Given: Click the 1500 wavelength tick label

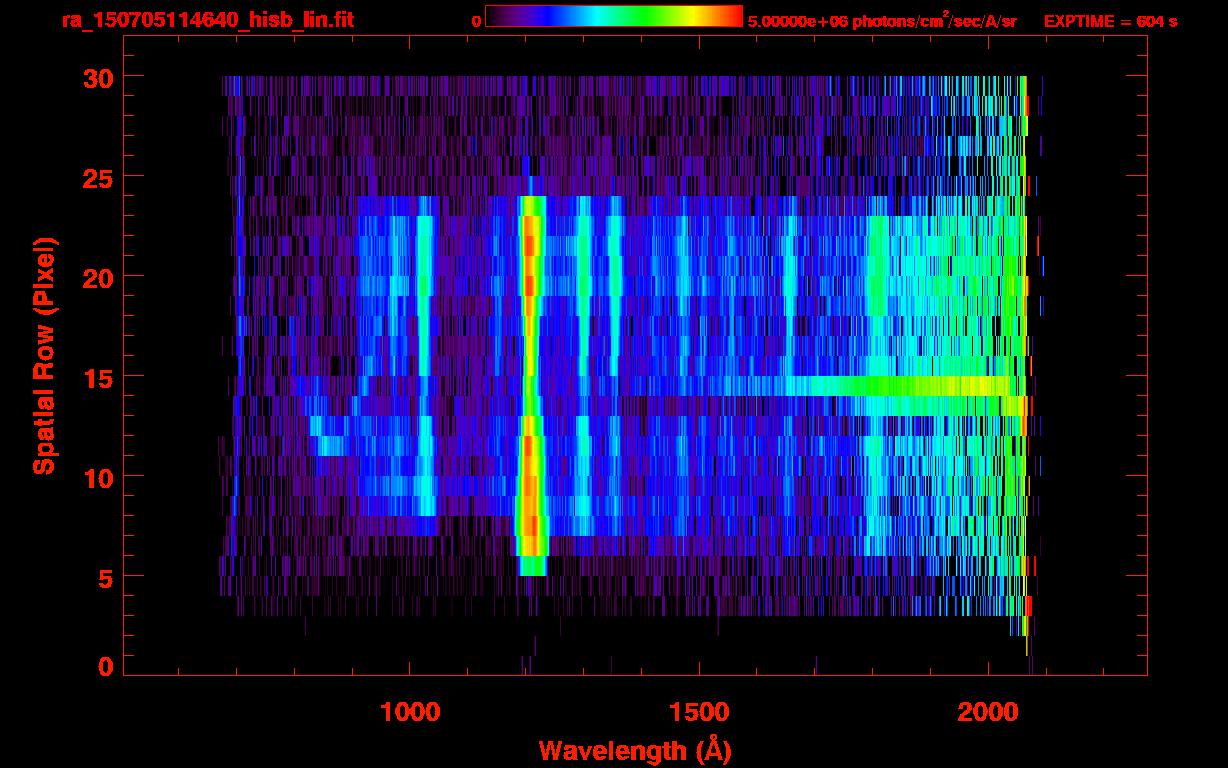Looking at the screenshot, I should tap(698, 711).
